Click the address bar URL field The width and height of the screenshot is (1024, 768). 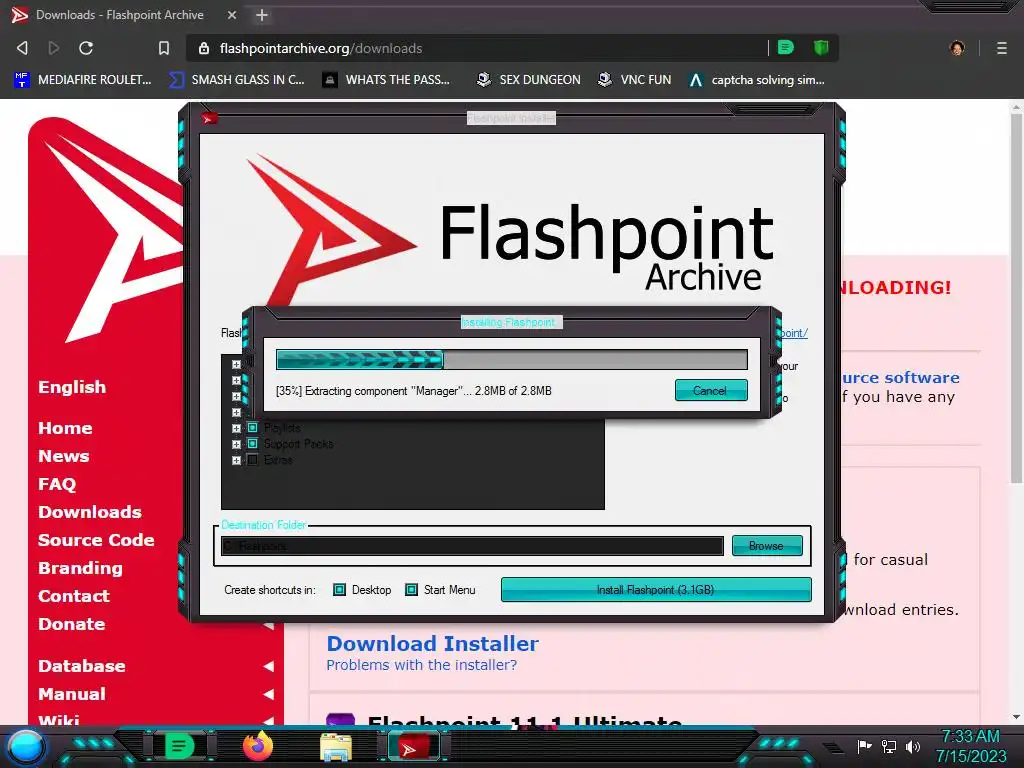pyautogui.click(x=483, y=48)
